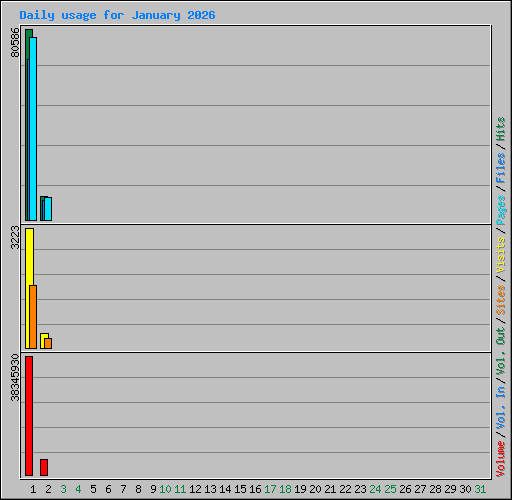Click day 9 on the x-axis
The width and height of the screenshot is (512, 500).
(153, 489)
